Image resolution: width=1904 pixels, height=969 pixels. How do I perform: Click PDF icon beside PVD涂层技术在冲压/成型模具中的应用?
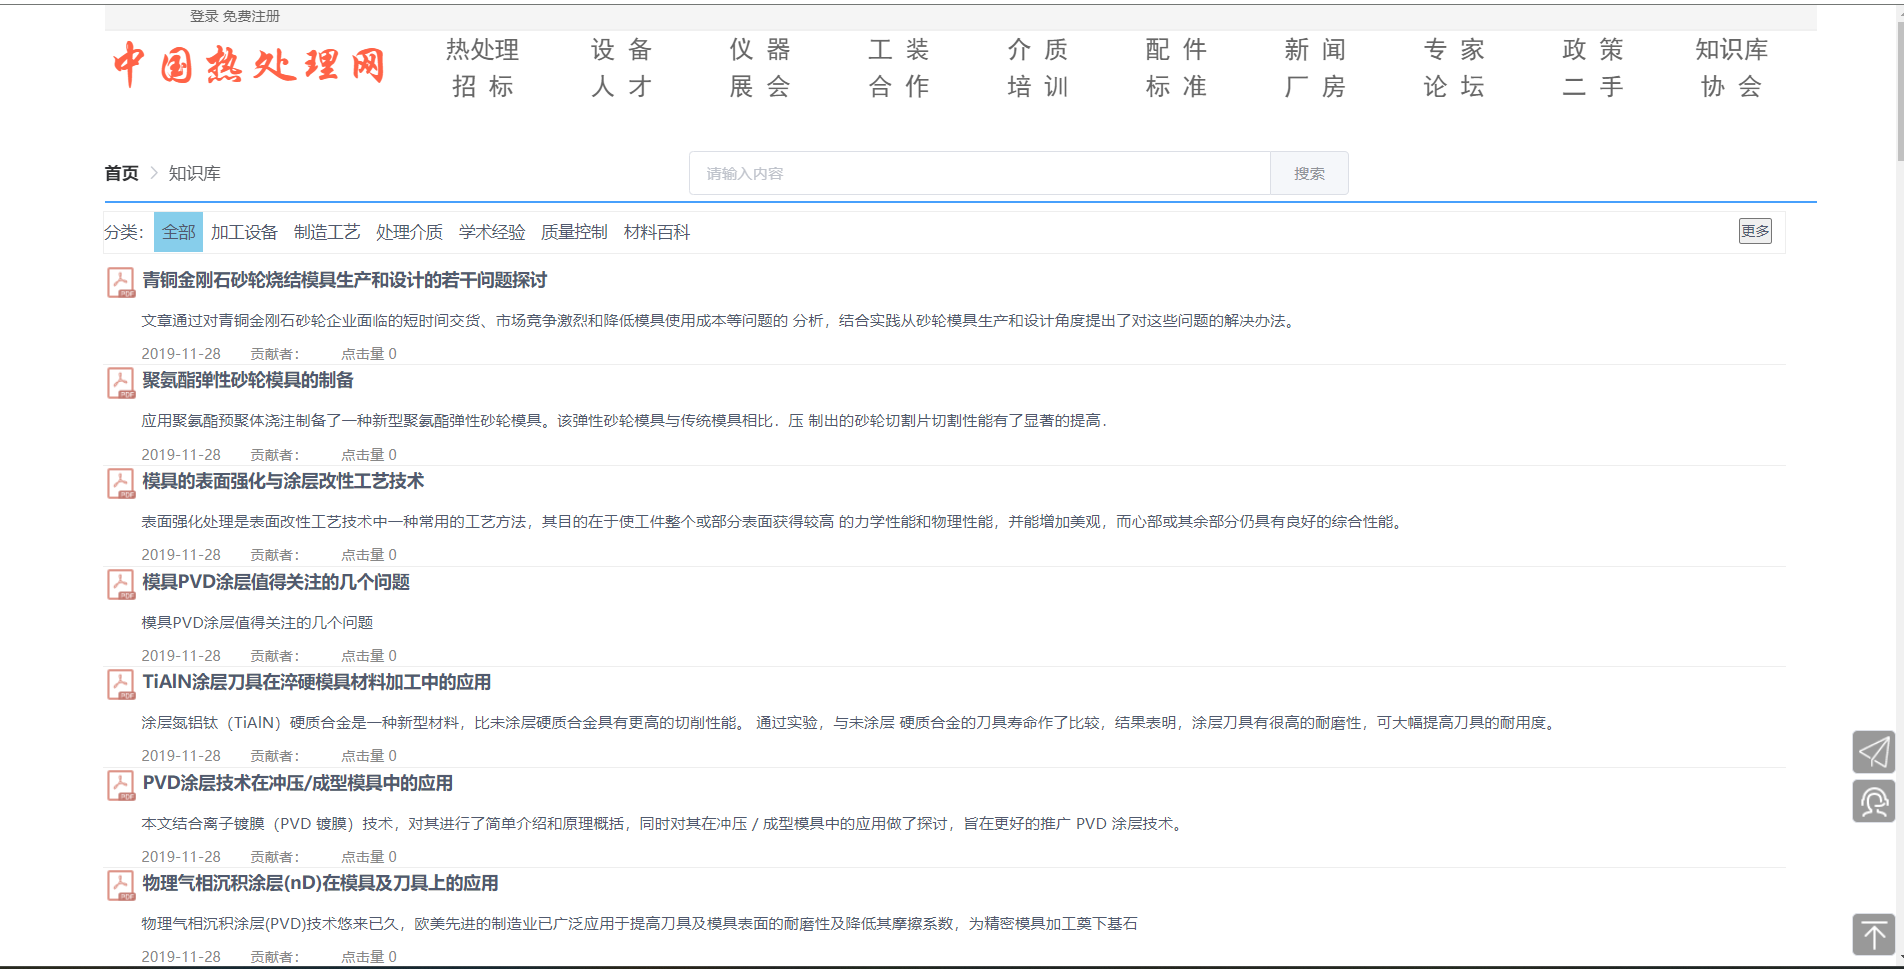pyautogui.click(x=121, y=786)
